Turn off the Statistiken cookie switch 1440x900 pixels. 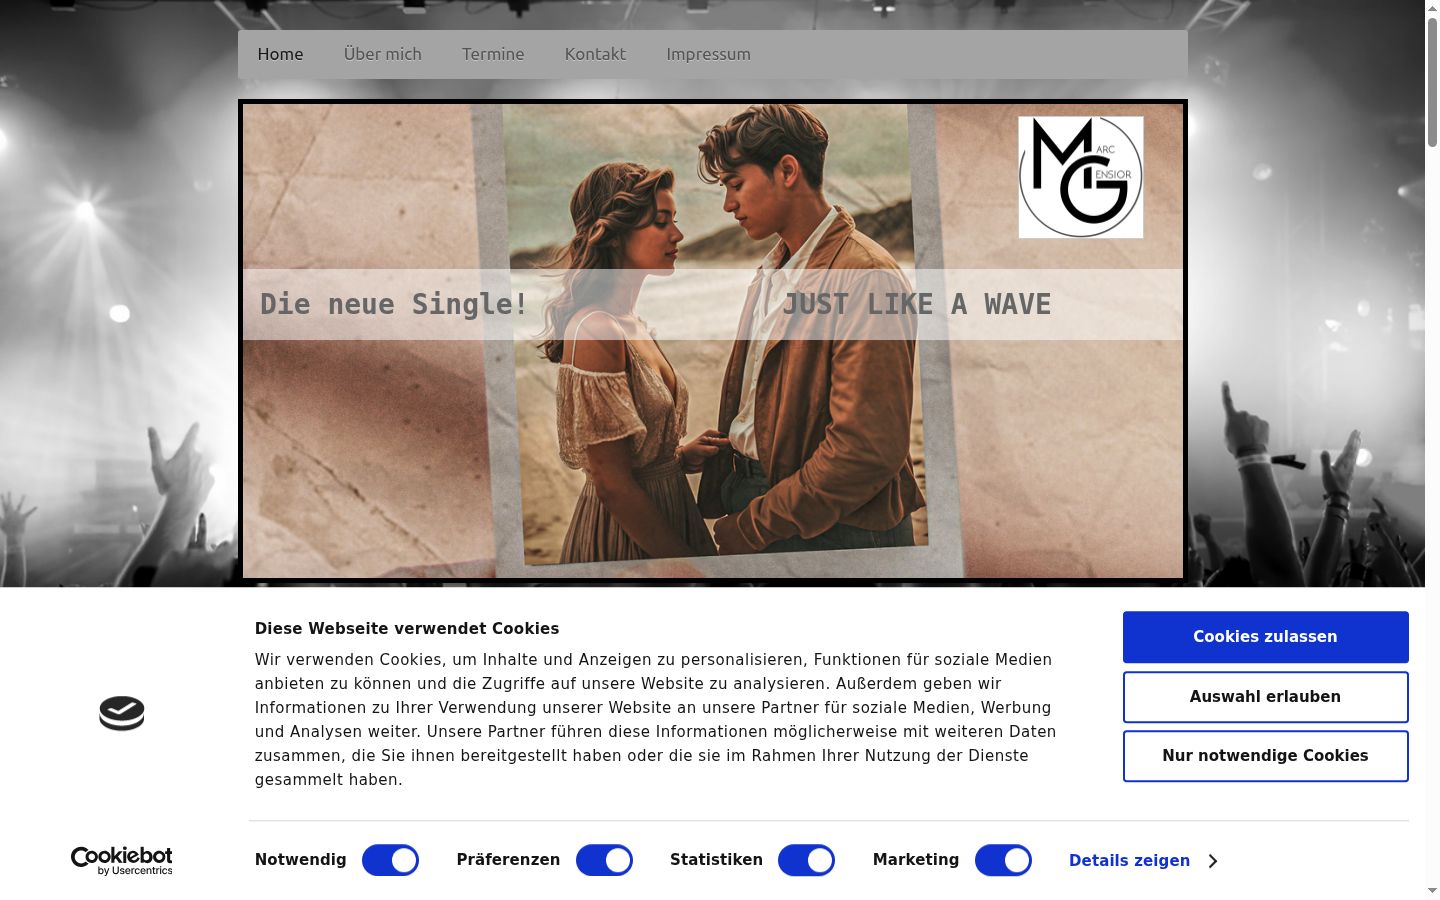pos(806,860)
